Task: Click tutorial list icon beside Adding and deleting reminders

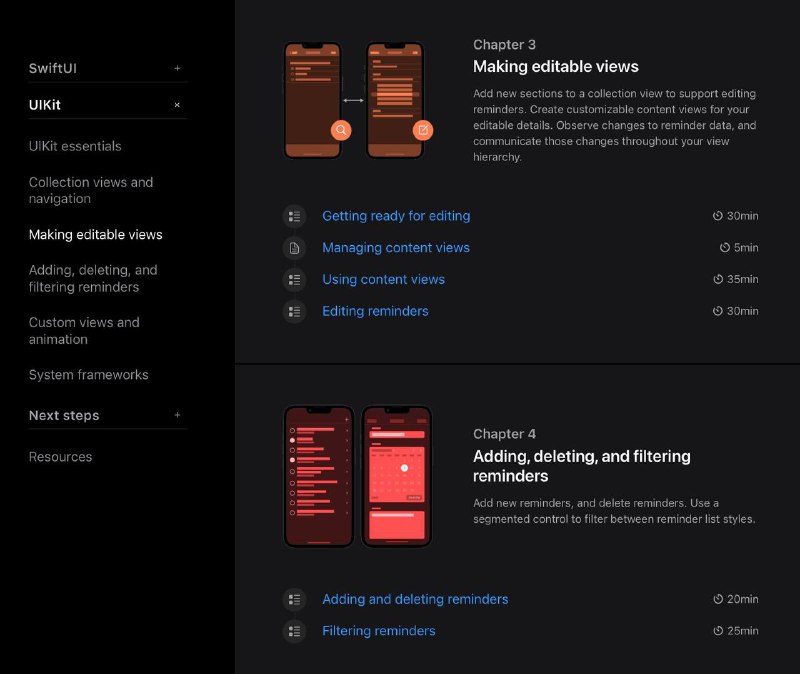Action: click(x=294, y=600)
